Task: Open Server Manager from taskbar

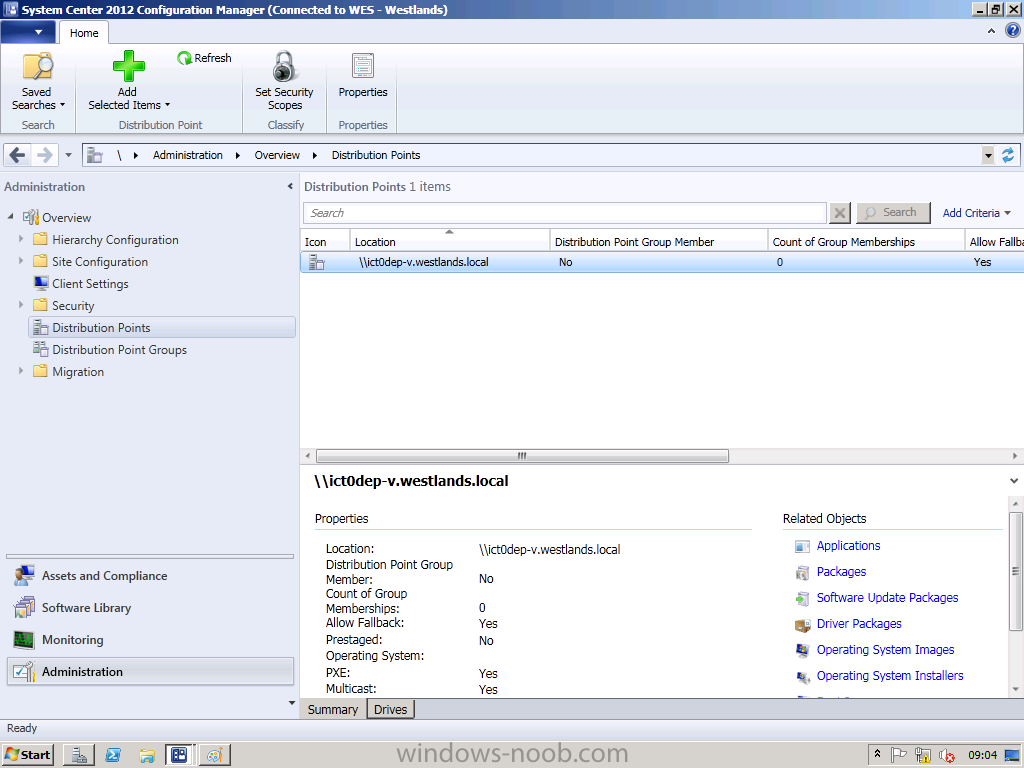Action: click(x=79, y=756)
